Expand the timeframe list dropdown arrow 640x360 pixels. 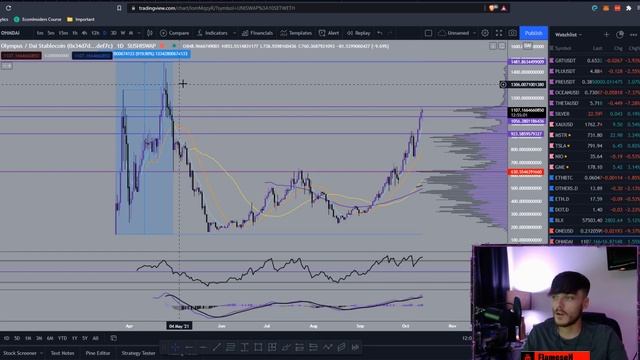[x=139, y=33]
